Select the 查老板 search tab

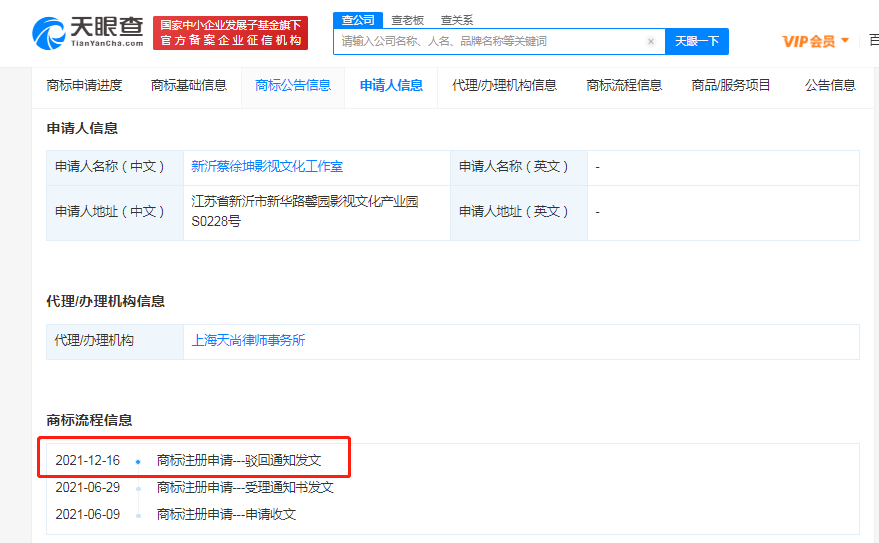pyautogui.click(x=407, y=20)
